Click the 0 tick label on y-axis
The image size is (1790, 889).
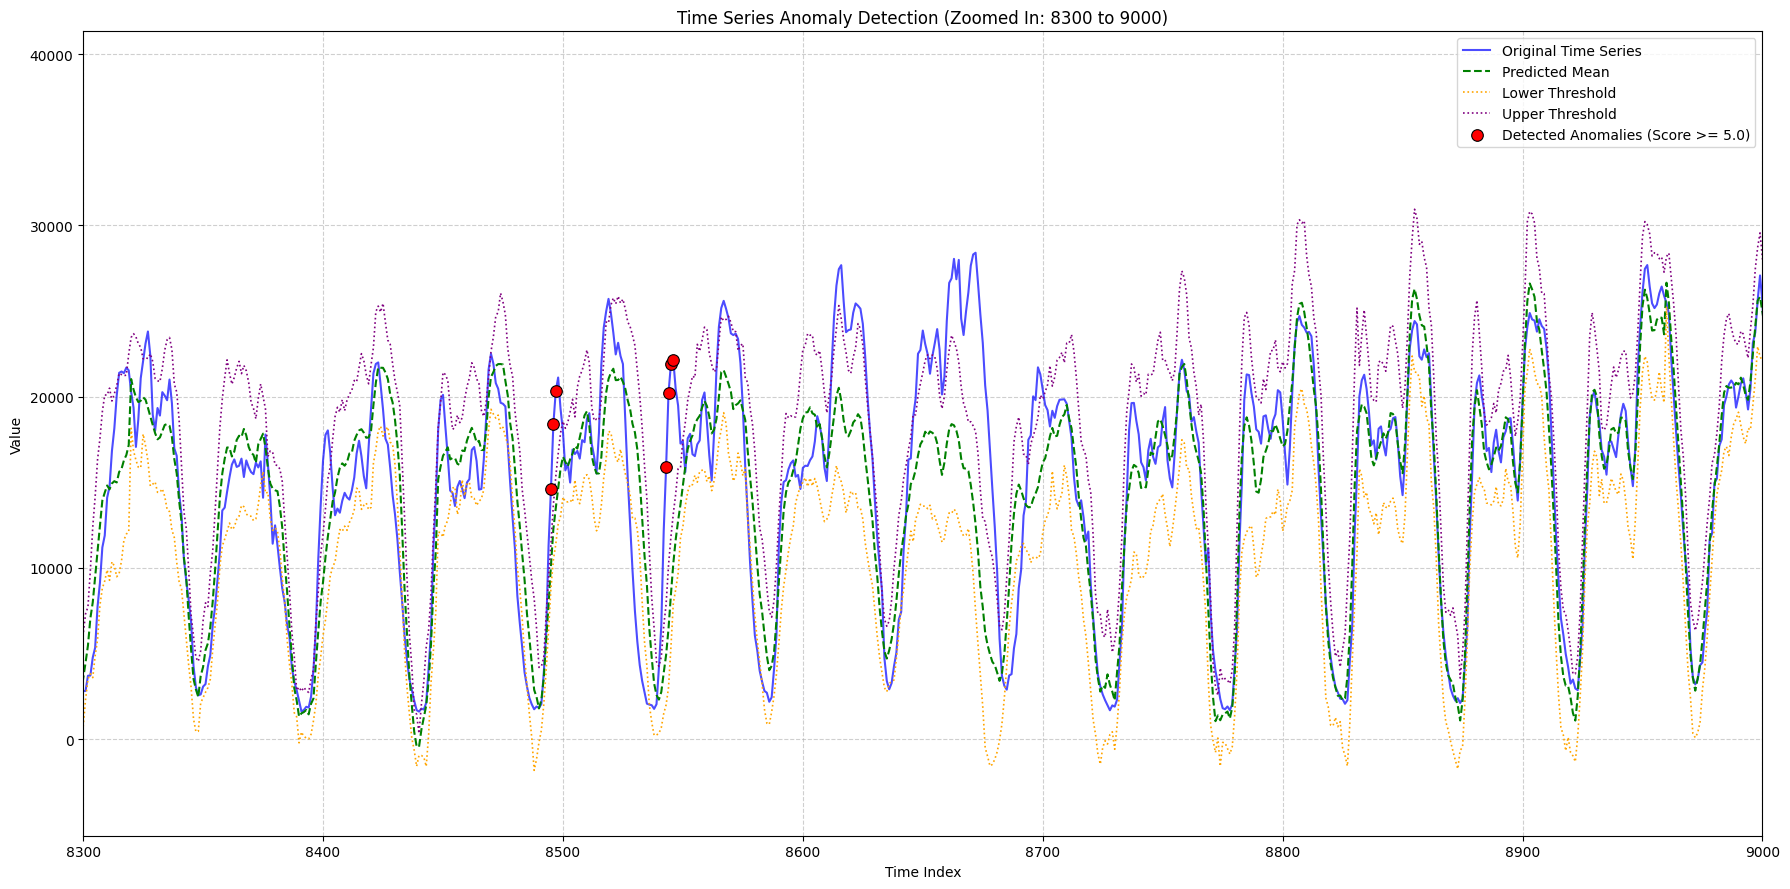point(69,740)
